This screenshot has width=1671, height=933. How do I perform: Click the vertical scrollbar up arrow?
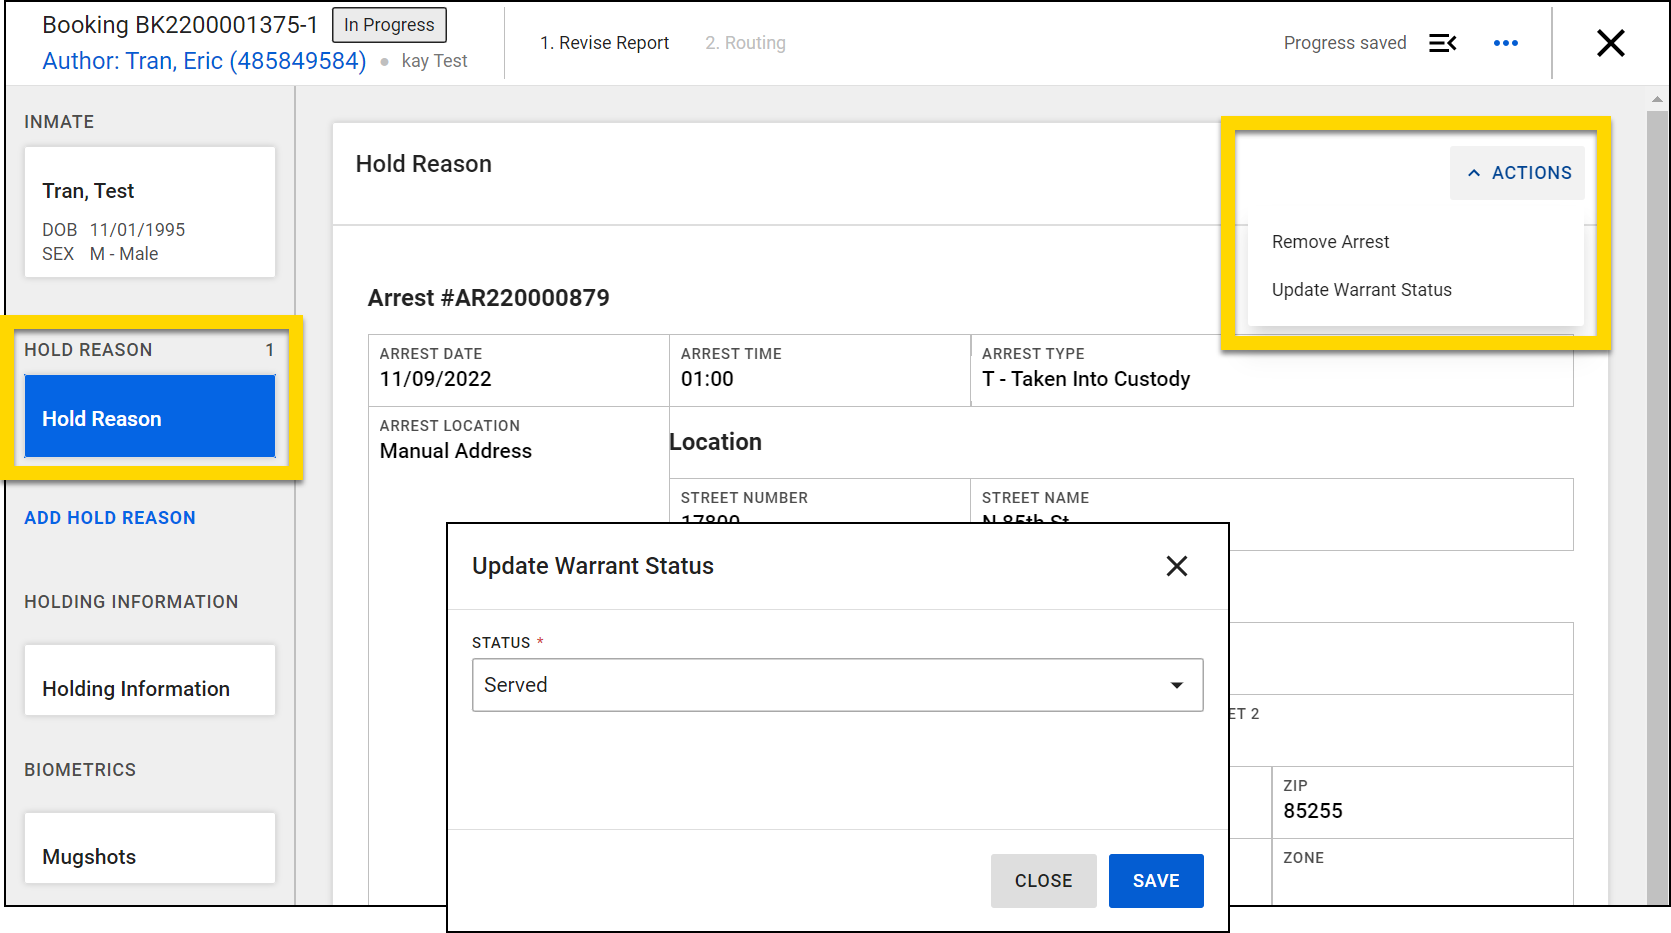(1657, 99)
